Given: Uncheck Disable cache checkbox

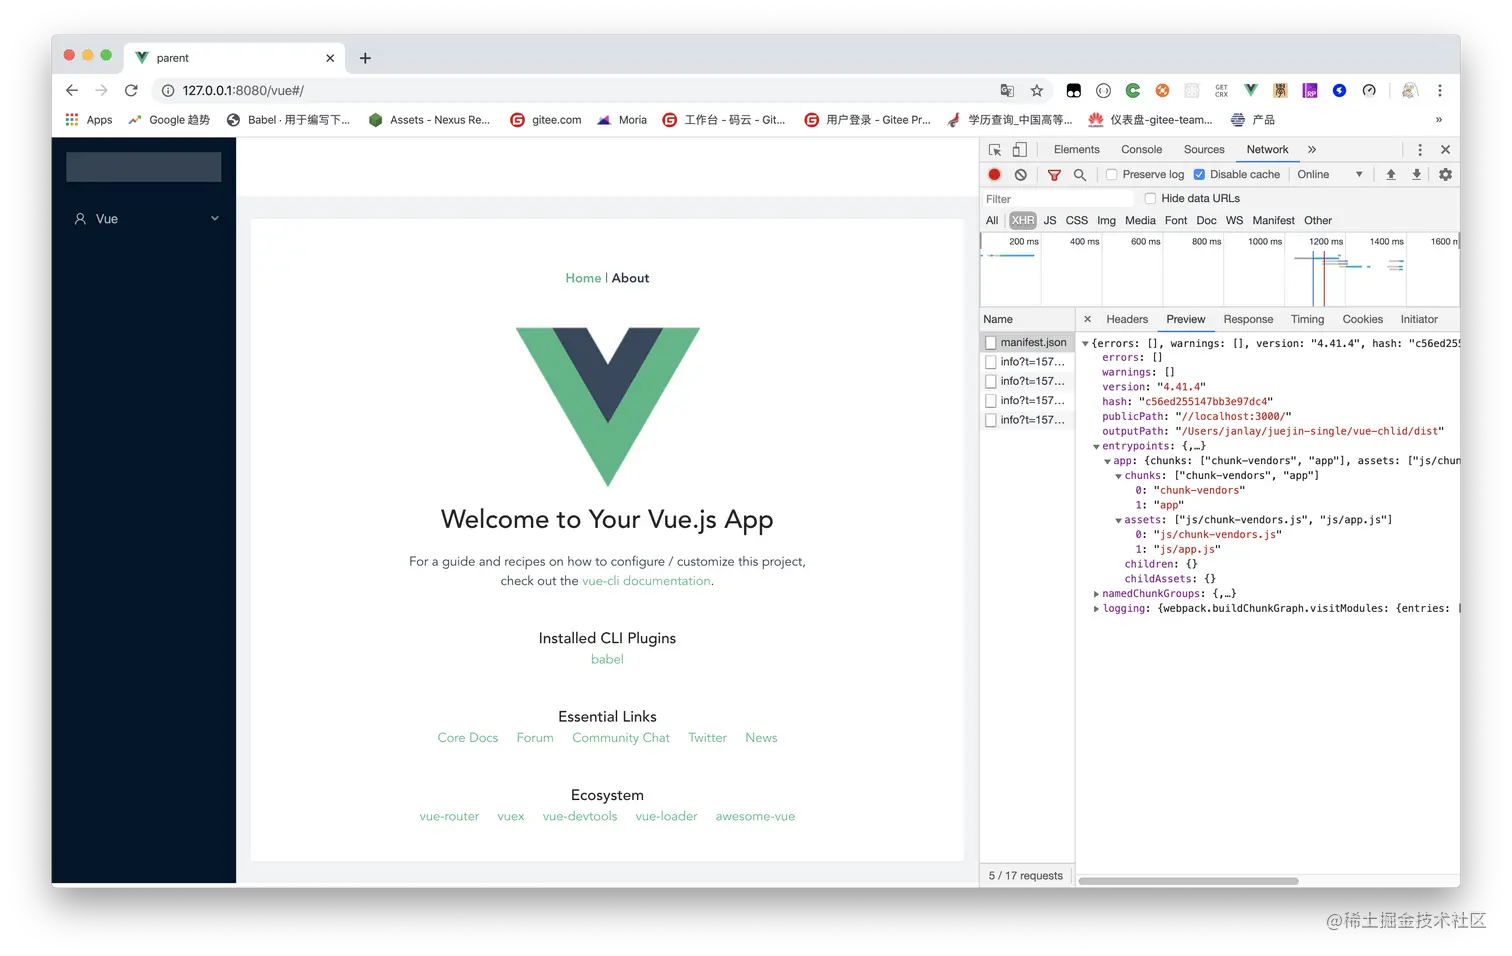Looking at the screenshot, I should [1199, 174].
